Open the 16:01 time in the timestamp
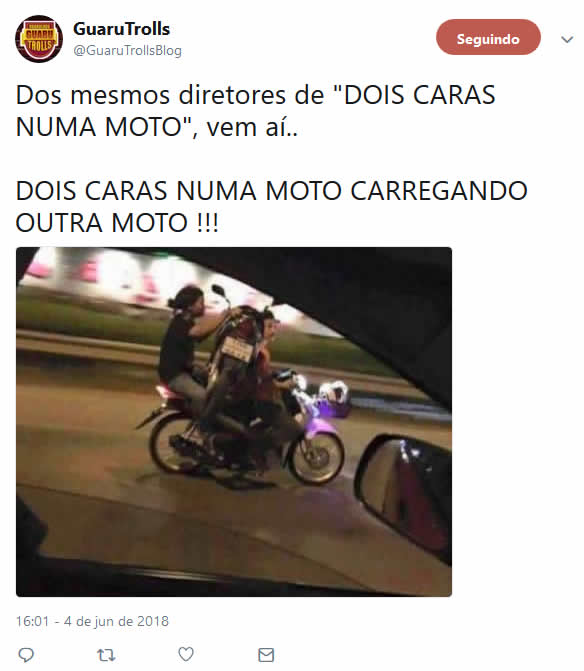 (x=33, y=621)
